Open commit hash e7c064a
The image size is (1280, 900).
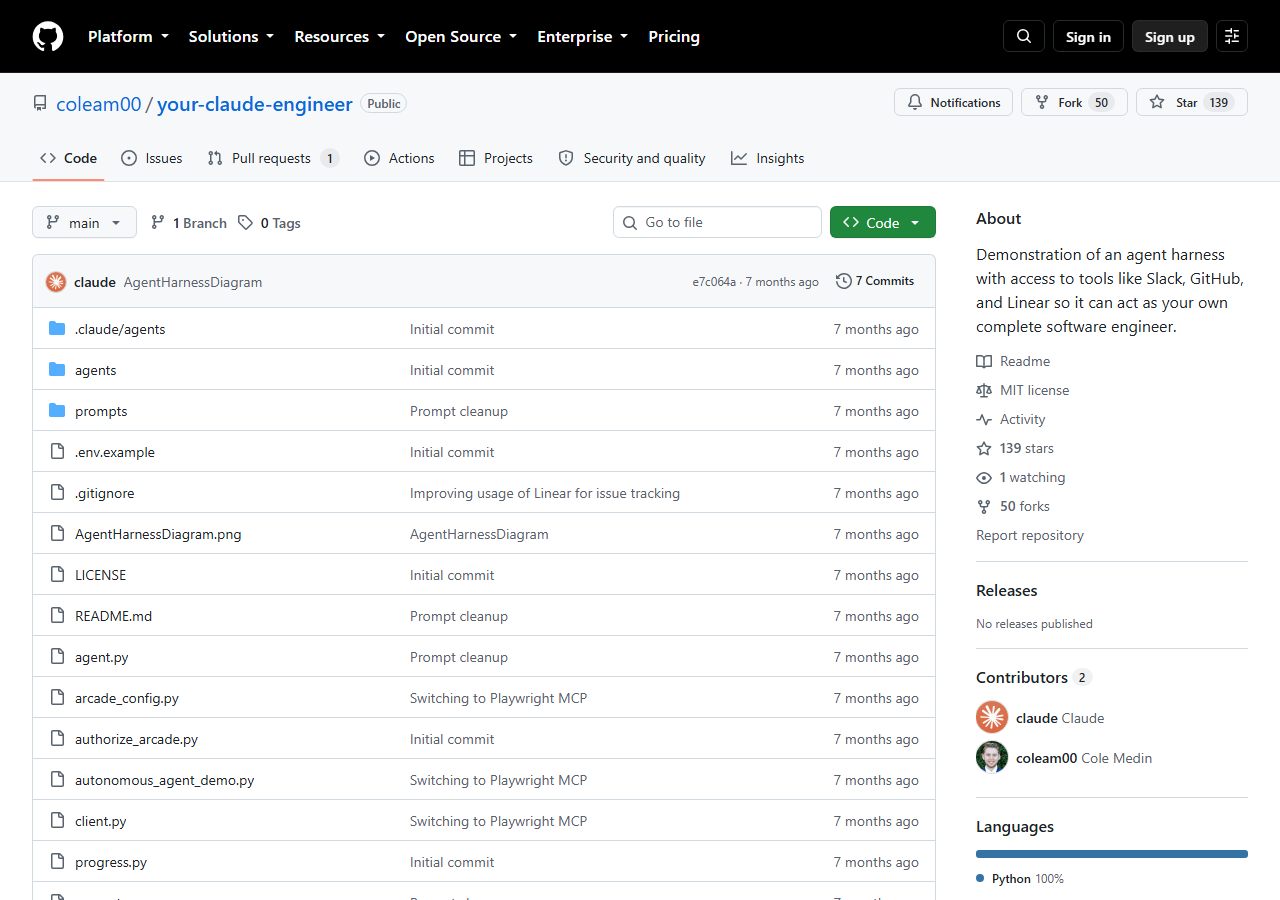pos(714,282)
